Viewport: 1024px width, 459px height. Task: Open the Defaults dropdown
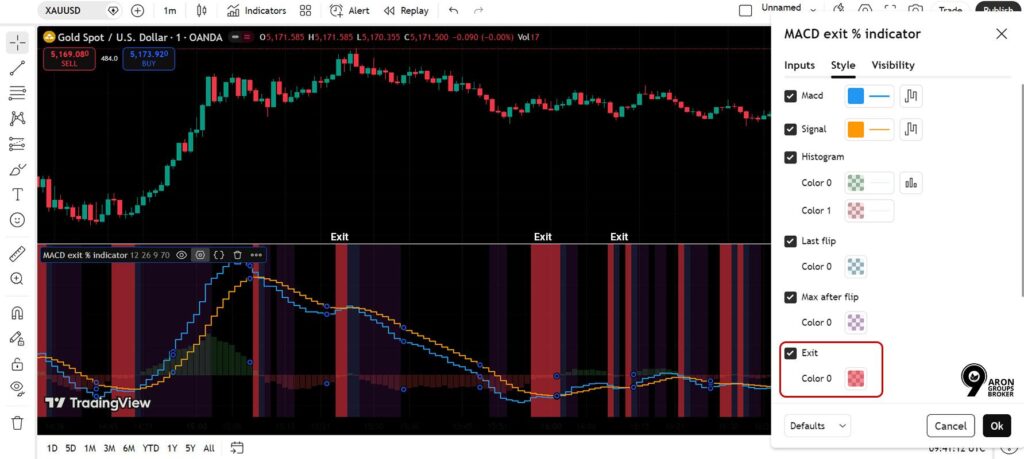[x=817, y=426]
